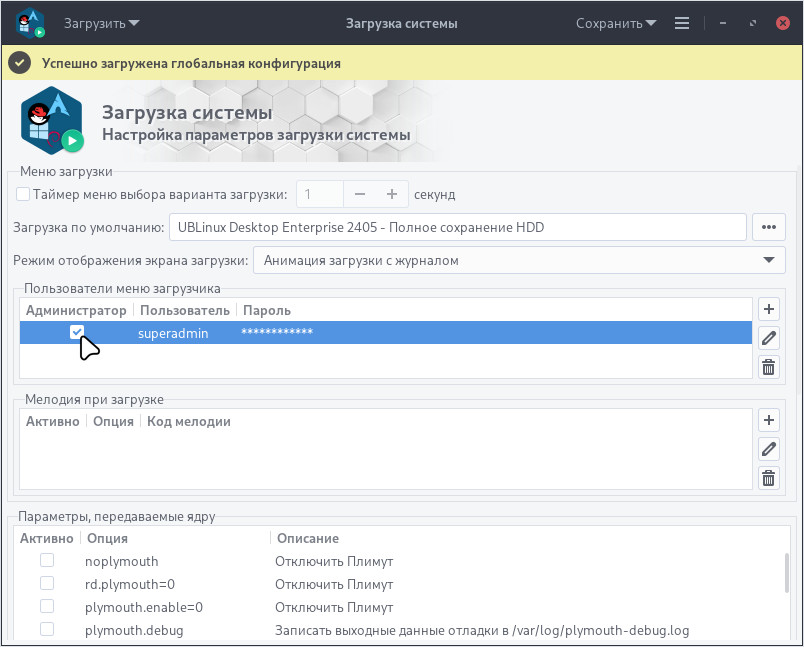Click the Опция column header in the melody table
The height and width of the screenshot is (647, 804).
pos(113,422)
